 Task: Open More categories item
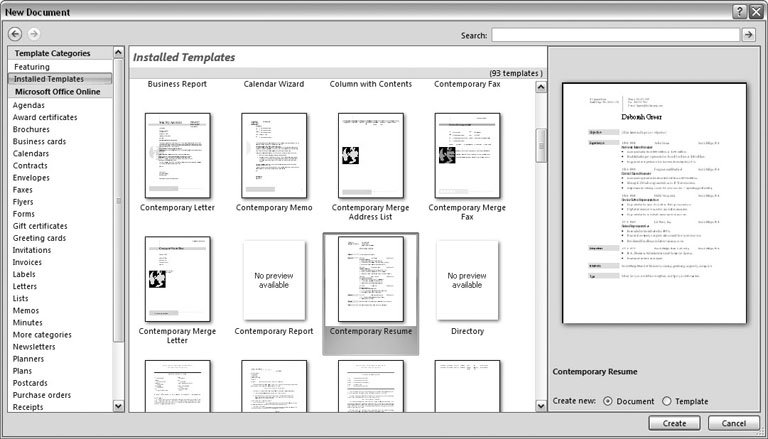[42, 335]
